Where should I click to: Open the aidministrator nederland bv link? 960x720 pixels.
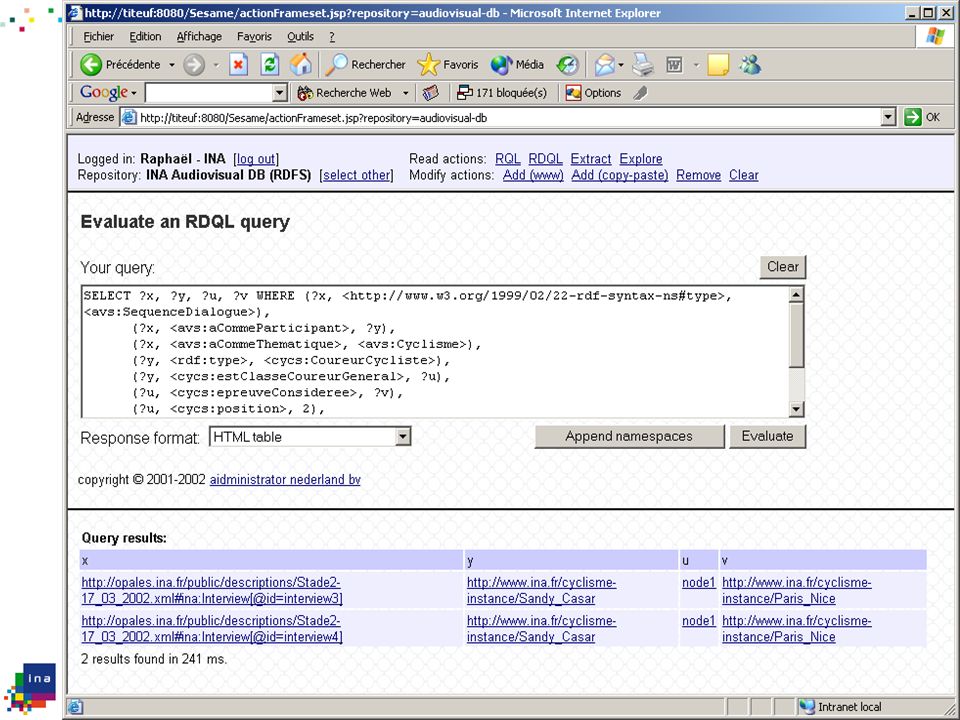click(x=285, y=480)
